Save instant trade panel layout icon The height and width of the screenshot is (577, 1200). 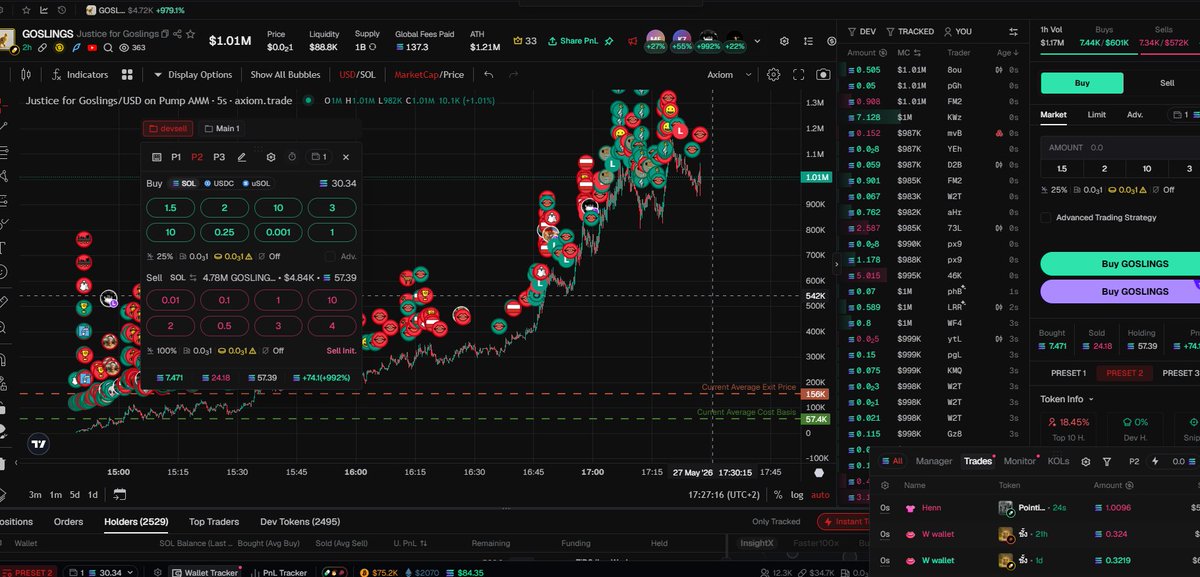tap(157, 157)
